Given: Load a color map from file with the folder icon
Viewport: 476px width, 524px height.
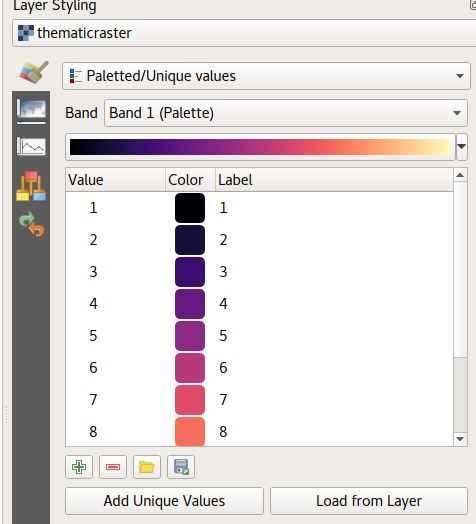Looking at the screenshot, I should point(147,467).
